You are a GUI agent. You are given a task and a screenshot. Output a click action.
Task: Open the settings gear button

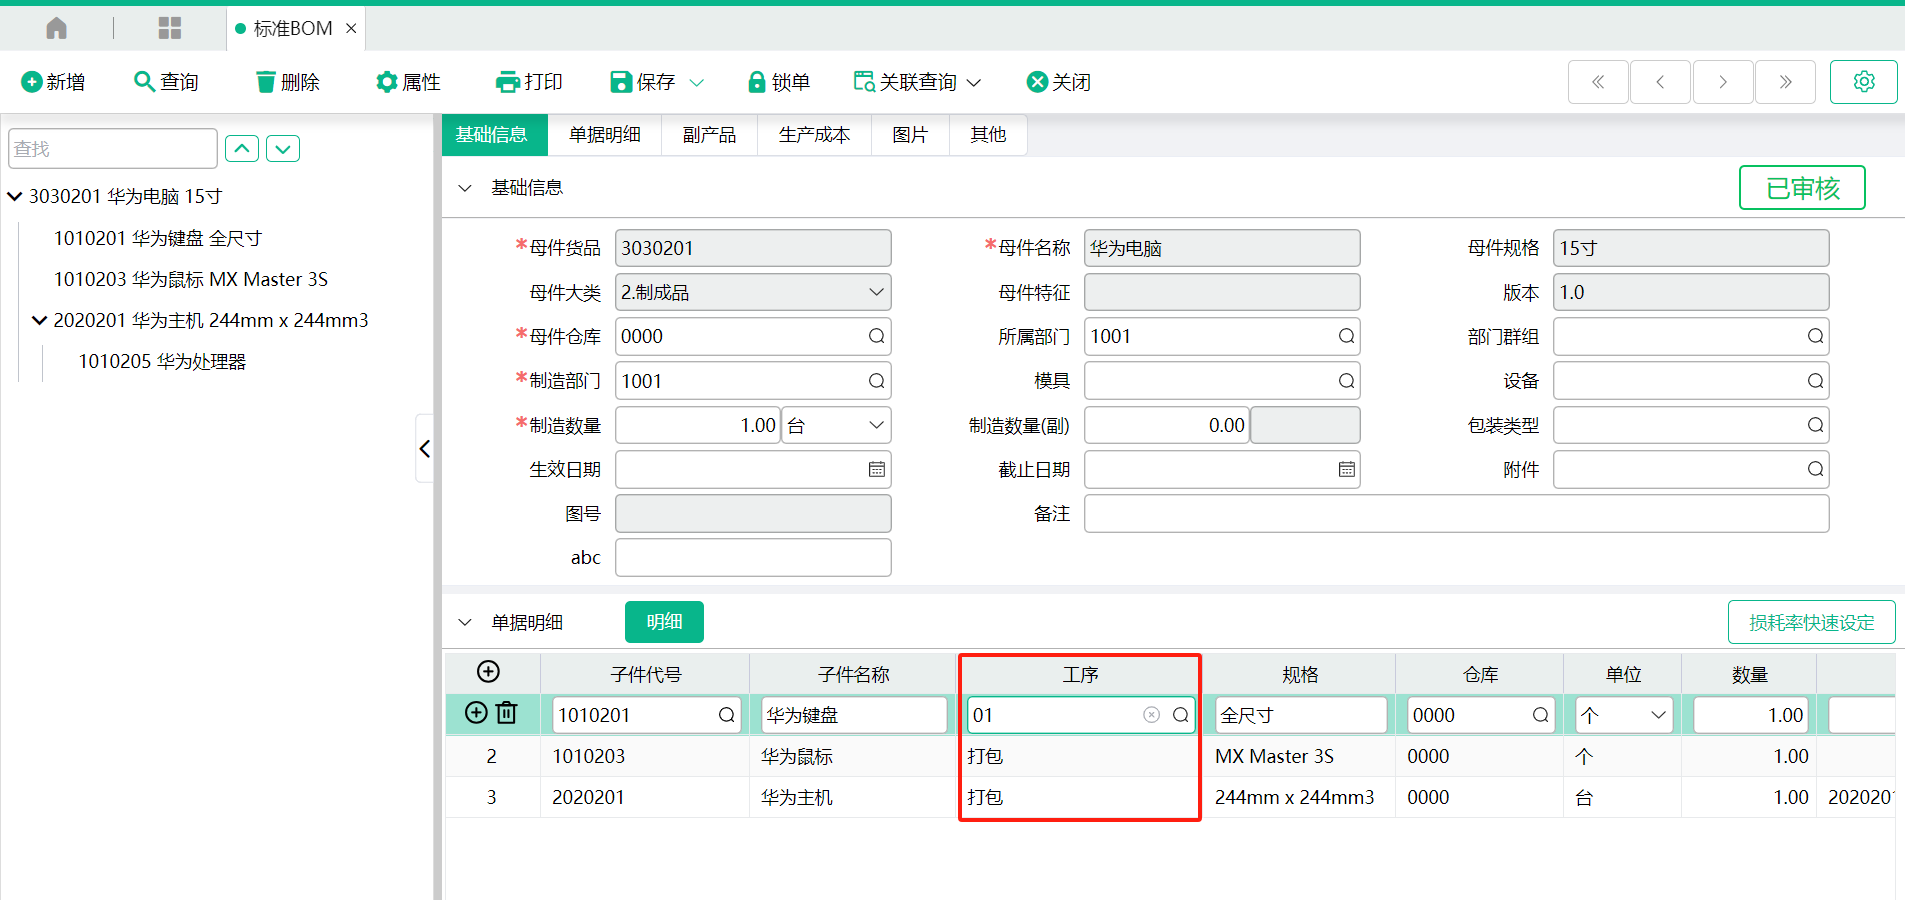tap(1864, 82)
